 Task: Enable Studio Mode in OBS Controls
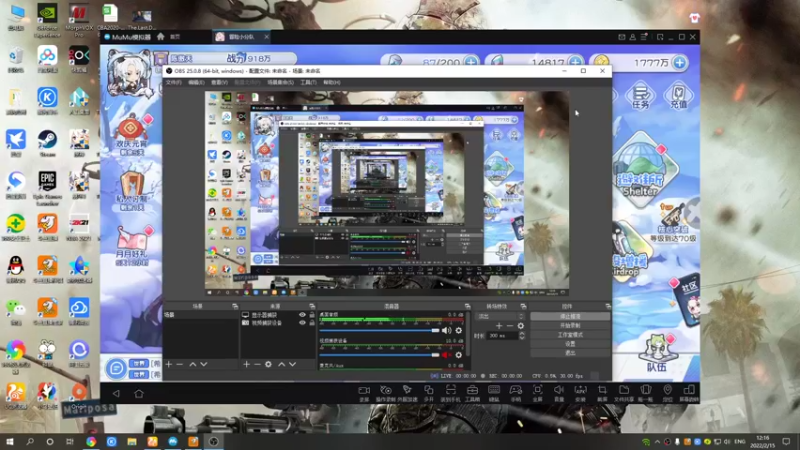coord(570,335)
